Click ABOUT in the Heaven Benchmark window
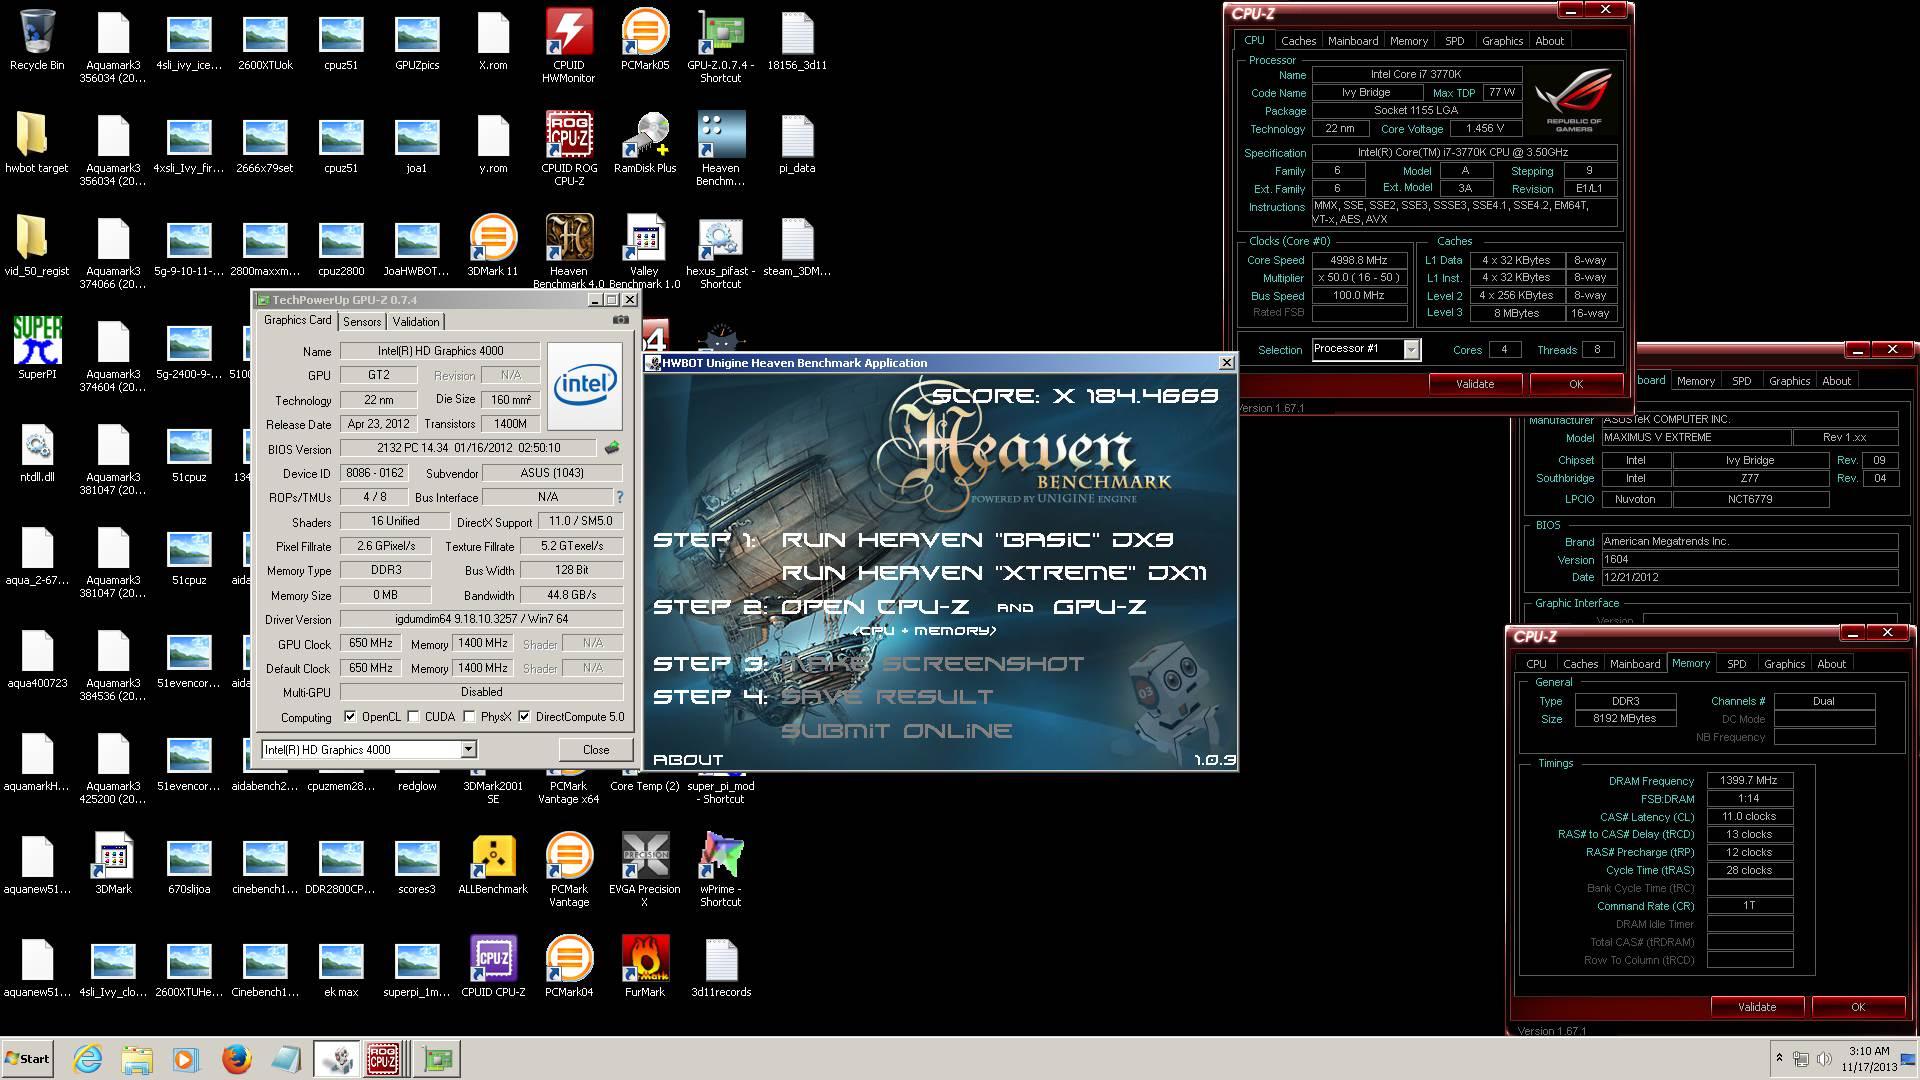Viewport: 1920px width, 1080px height. [688, 760]
